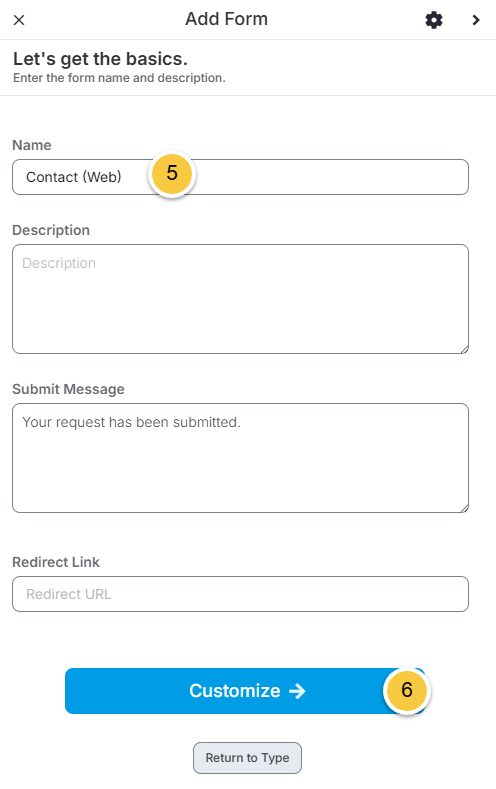Image resolution: width=496 pixels, height=789 pixels.
Task: Click the Add Form title text
Action: (226, 19)
